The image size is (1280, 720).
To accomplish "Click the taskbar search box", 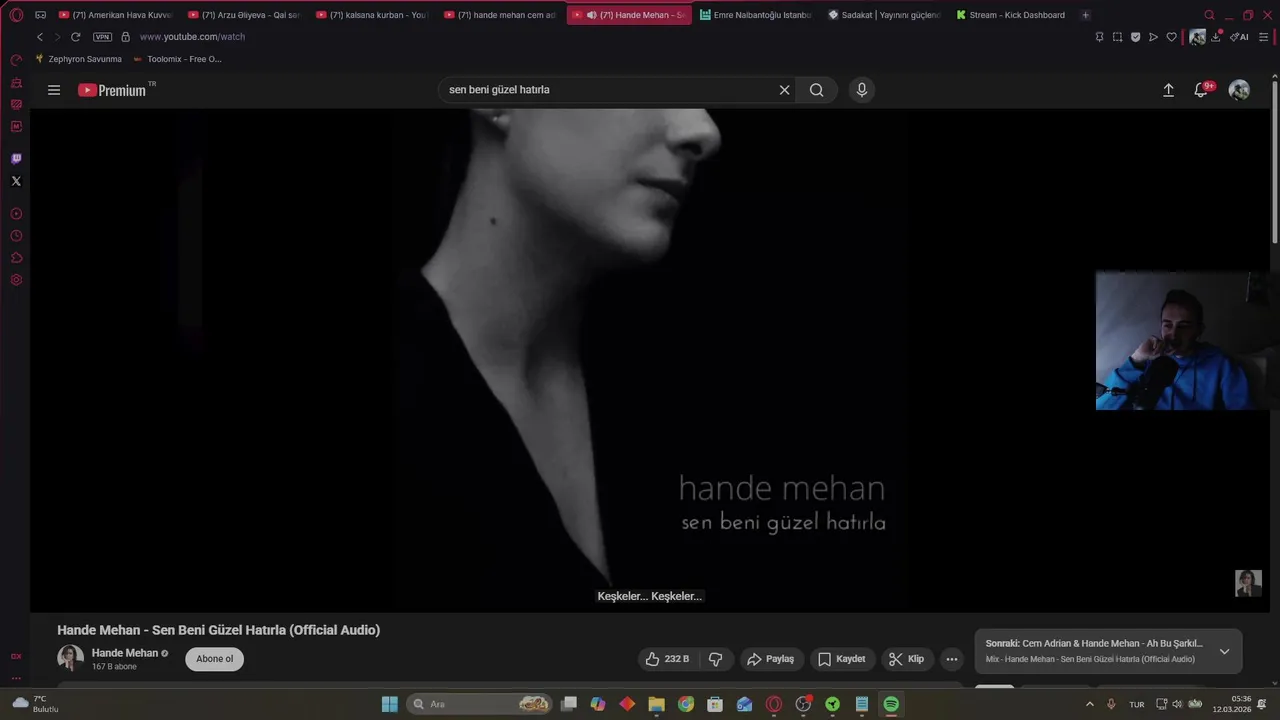I will coord(480,704).
